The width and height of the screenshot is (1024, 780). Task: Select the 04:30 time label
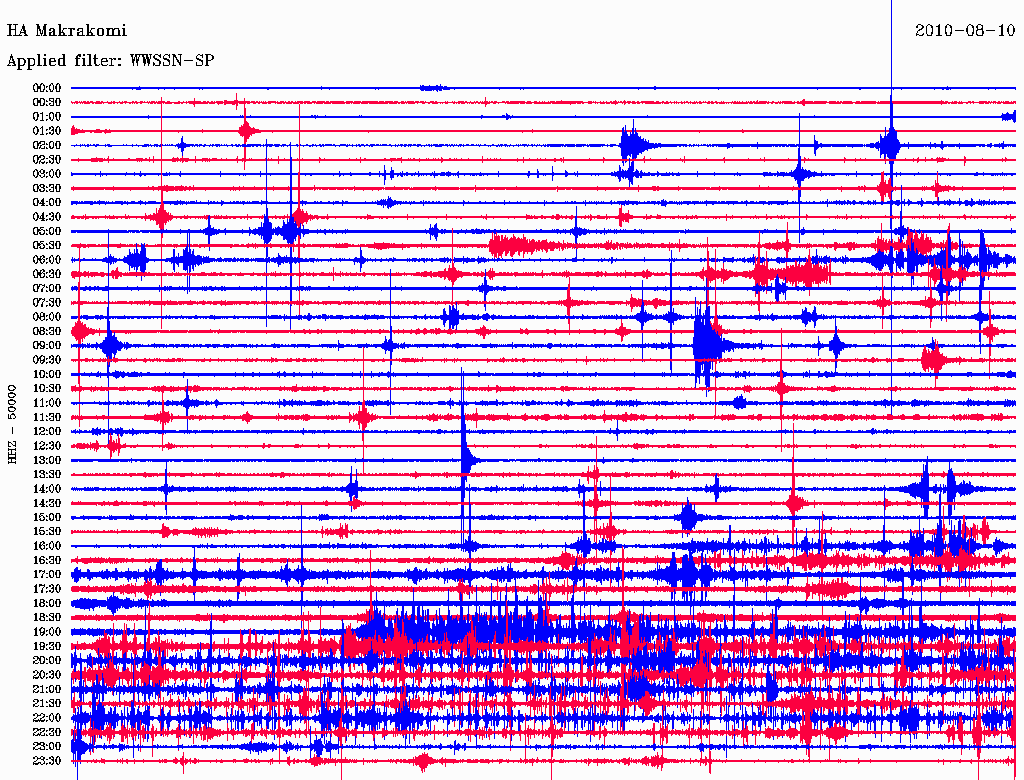click(46, 217)
